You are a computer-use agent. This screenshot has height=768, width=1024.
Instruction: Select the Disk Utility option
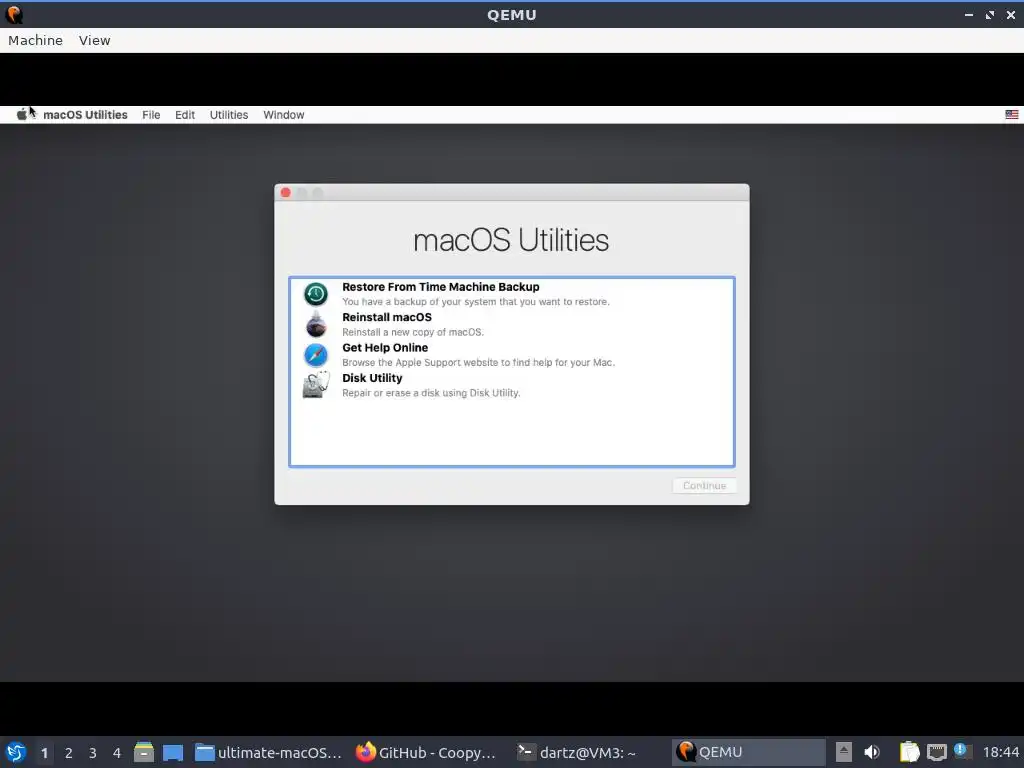click(x=512, y=385)
